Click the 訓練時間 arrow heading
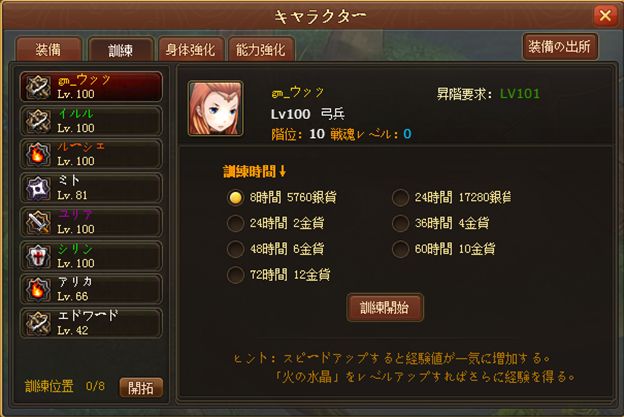This screenshot has width=624, height=417. (255, 171)
